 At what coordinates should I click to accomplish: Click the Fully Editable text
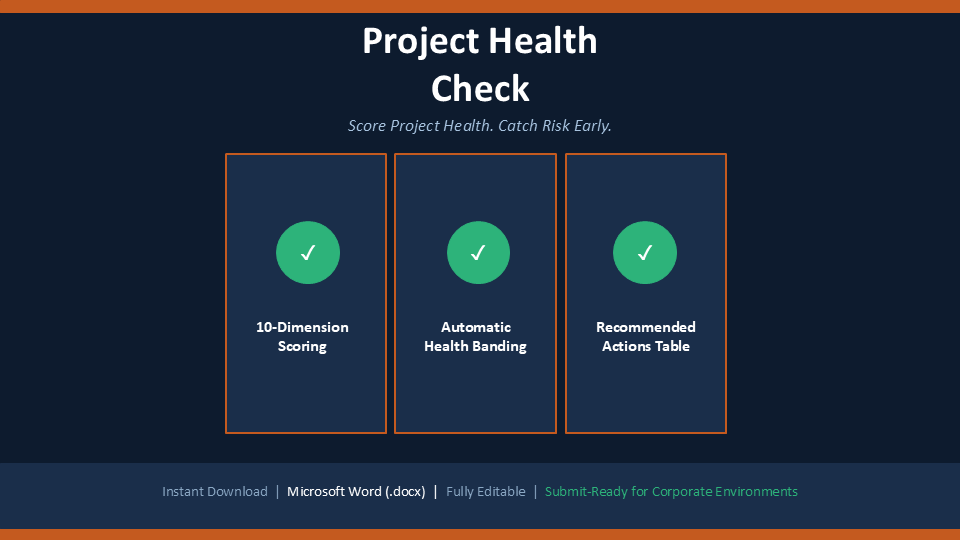pos(486,492)
